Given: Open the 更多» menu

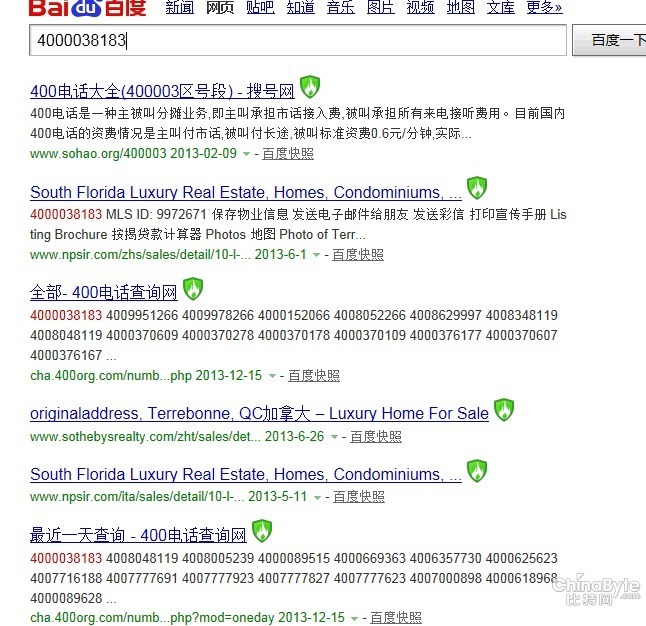Looking at the screenshot, I should coord(544,8).
